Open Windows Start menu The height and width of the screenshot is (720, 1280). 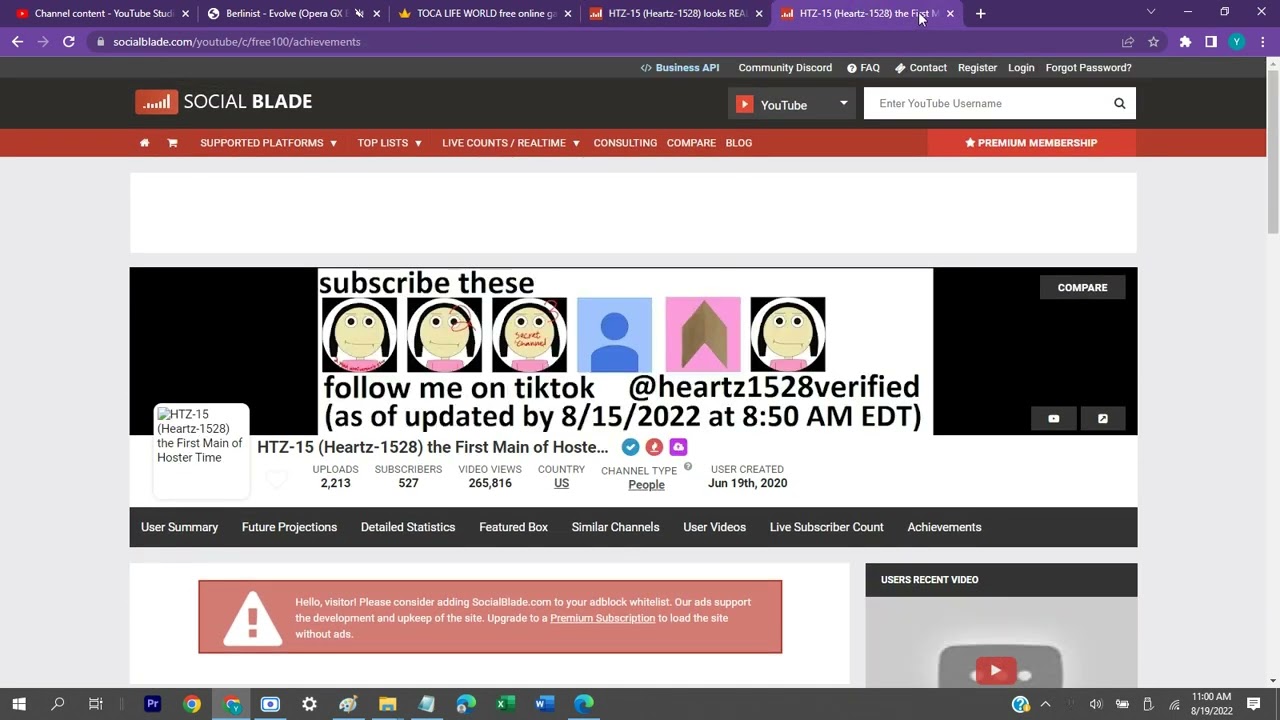pyautogui.click(x=19, y=704)
